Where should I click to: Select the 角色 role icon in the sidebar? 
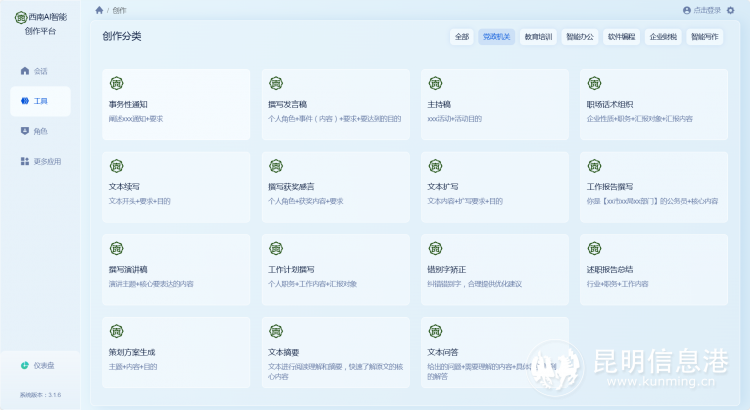(x=25, y=131)
